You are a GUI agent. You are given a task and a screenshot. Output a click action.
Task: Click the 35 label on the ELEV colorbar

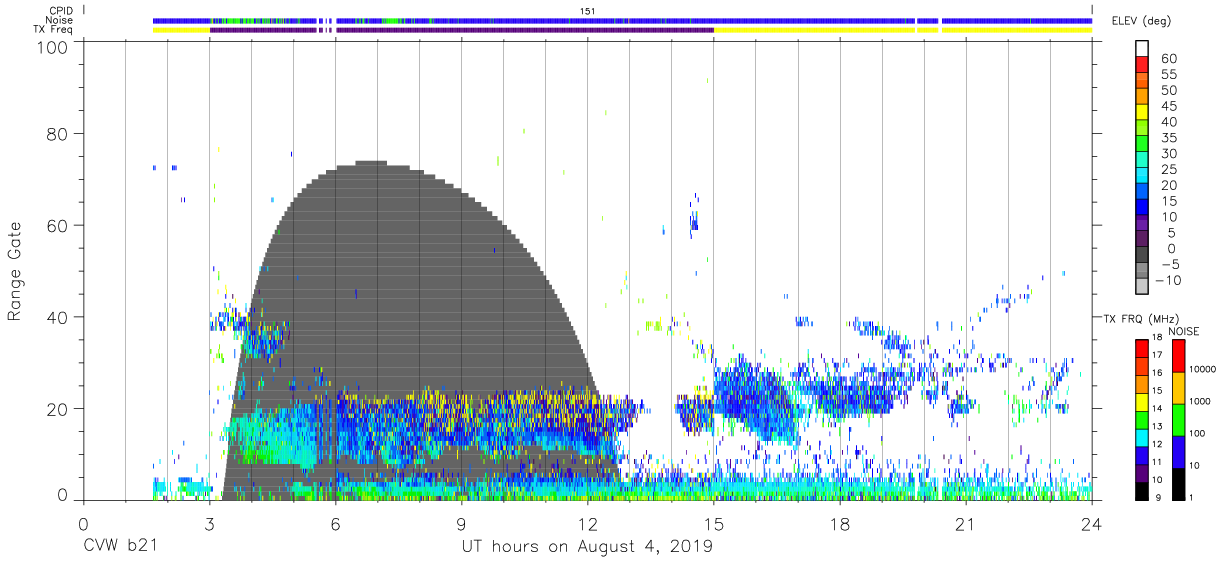click(x=1169, y=138)
